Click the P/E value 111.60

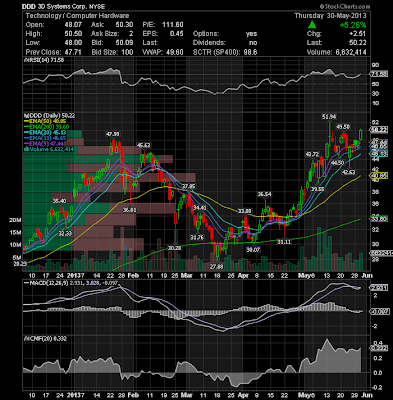point(173,25)
